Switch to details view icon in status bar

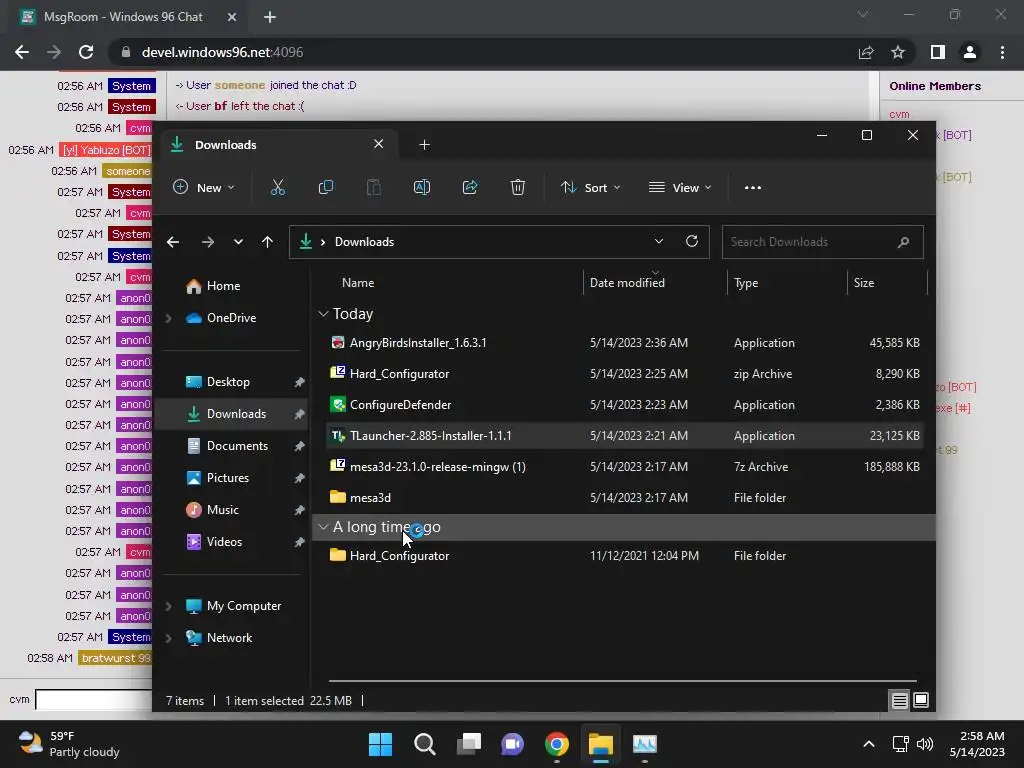(899, 701)
